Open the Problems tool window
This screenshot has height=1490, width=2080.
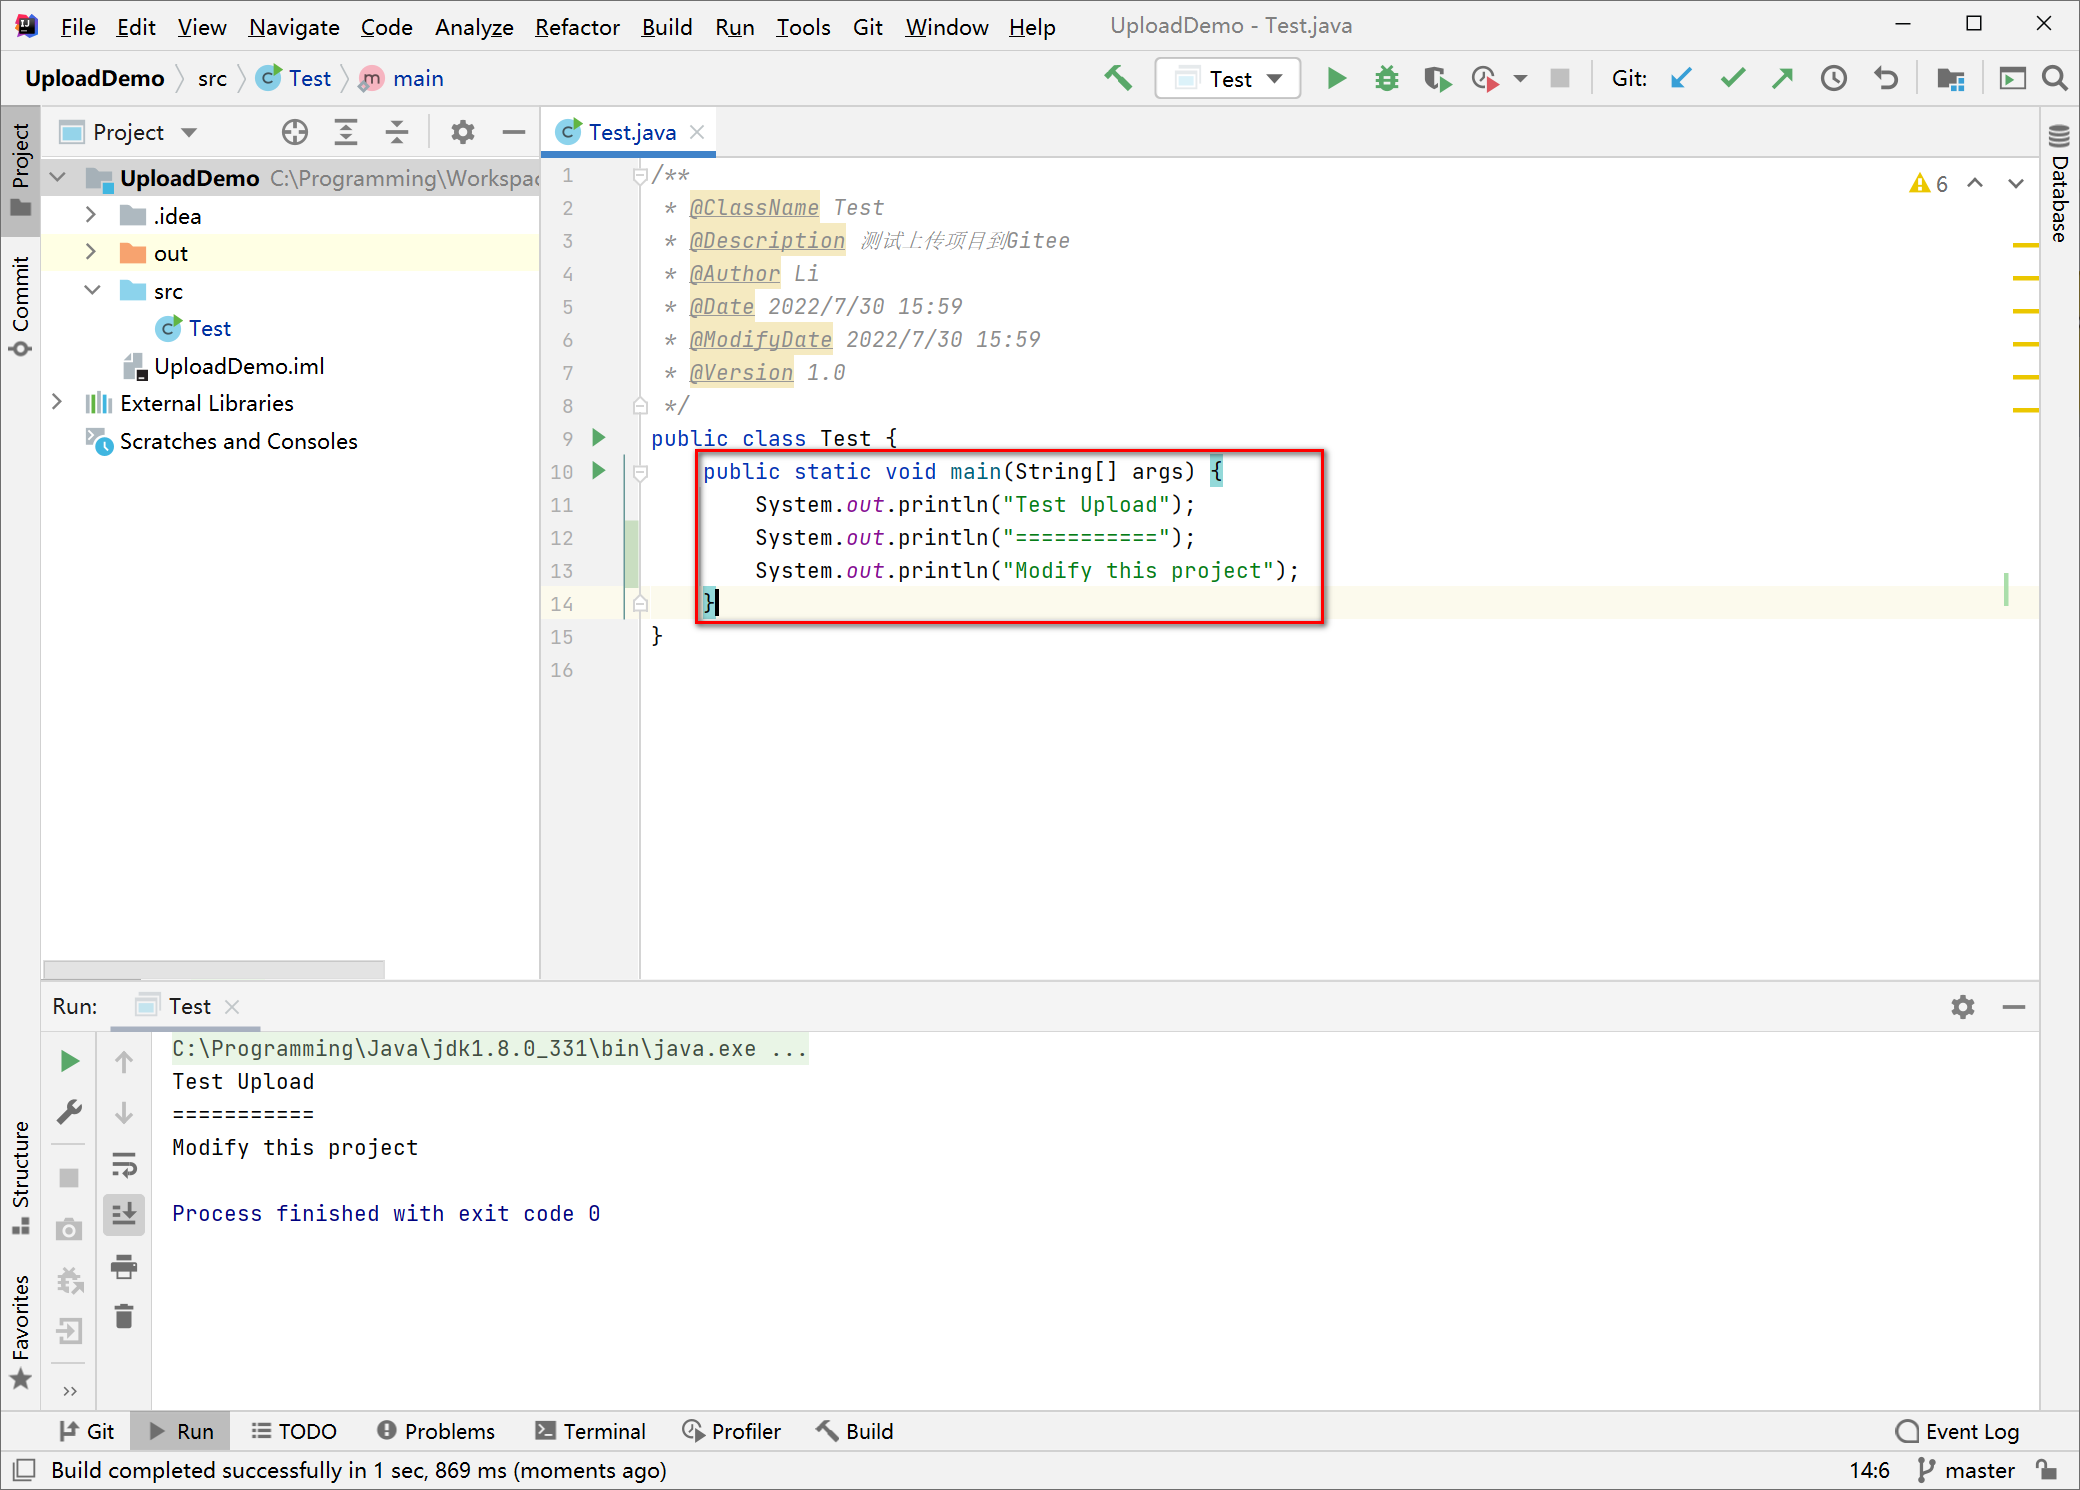pos(436,1431)
